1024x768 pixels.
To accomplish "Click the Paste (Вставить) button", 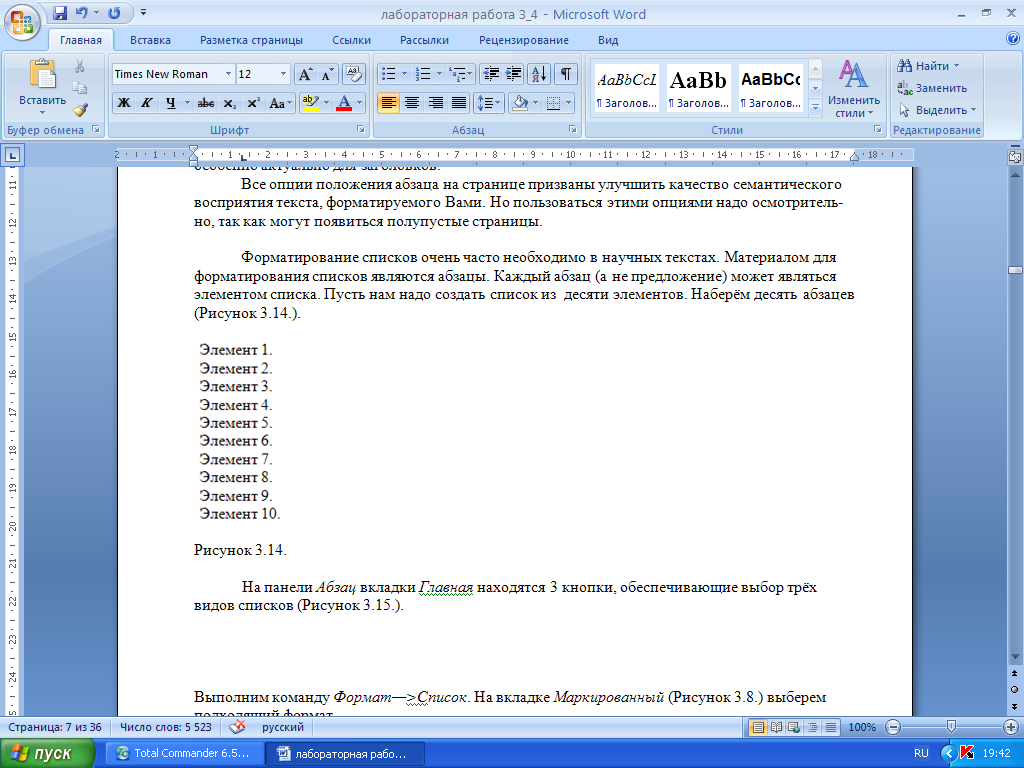I will (42, 87).
